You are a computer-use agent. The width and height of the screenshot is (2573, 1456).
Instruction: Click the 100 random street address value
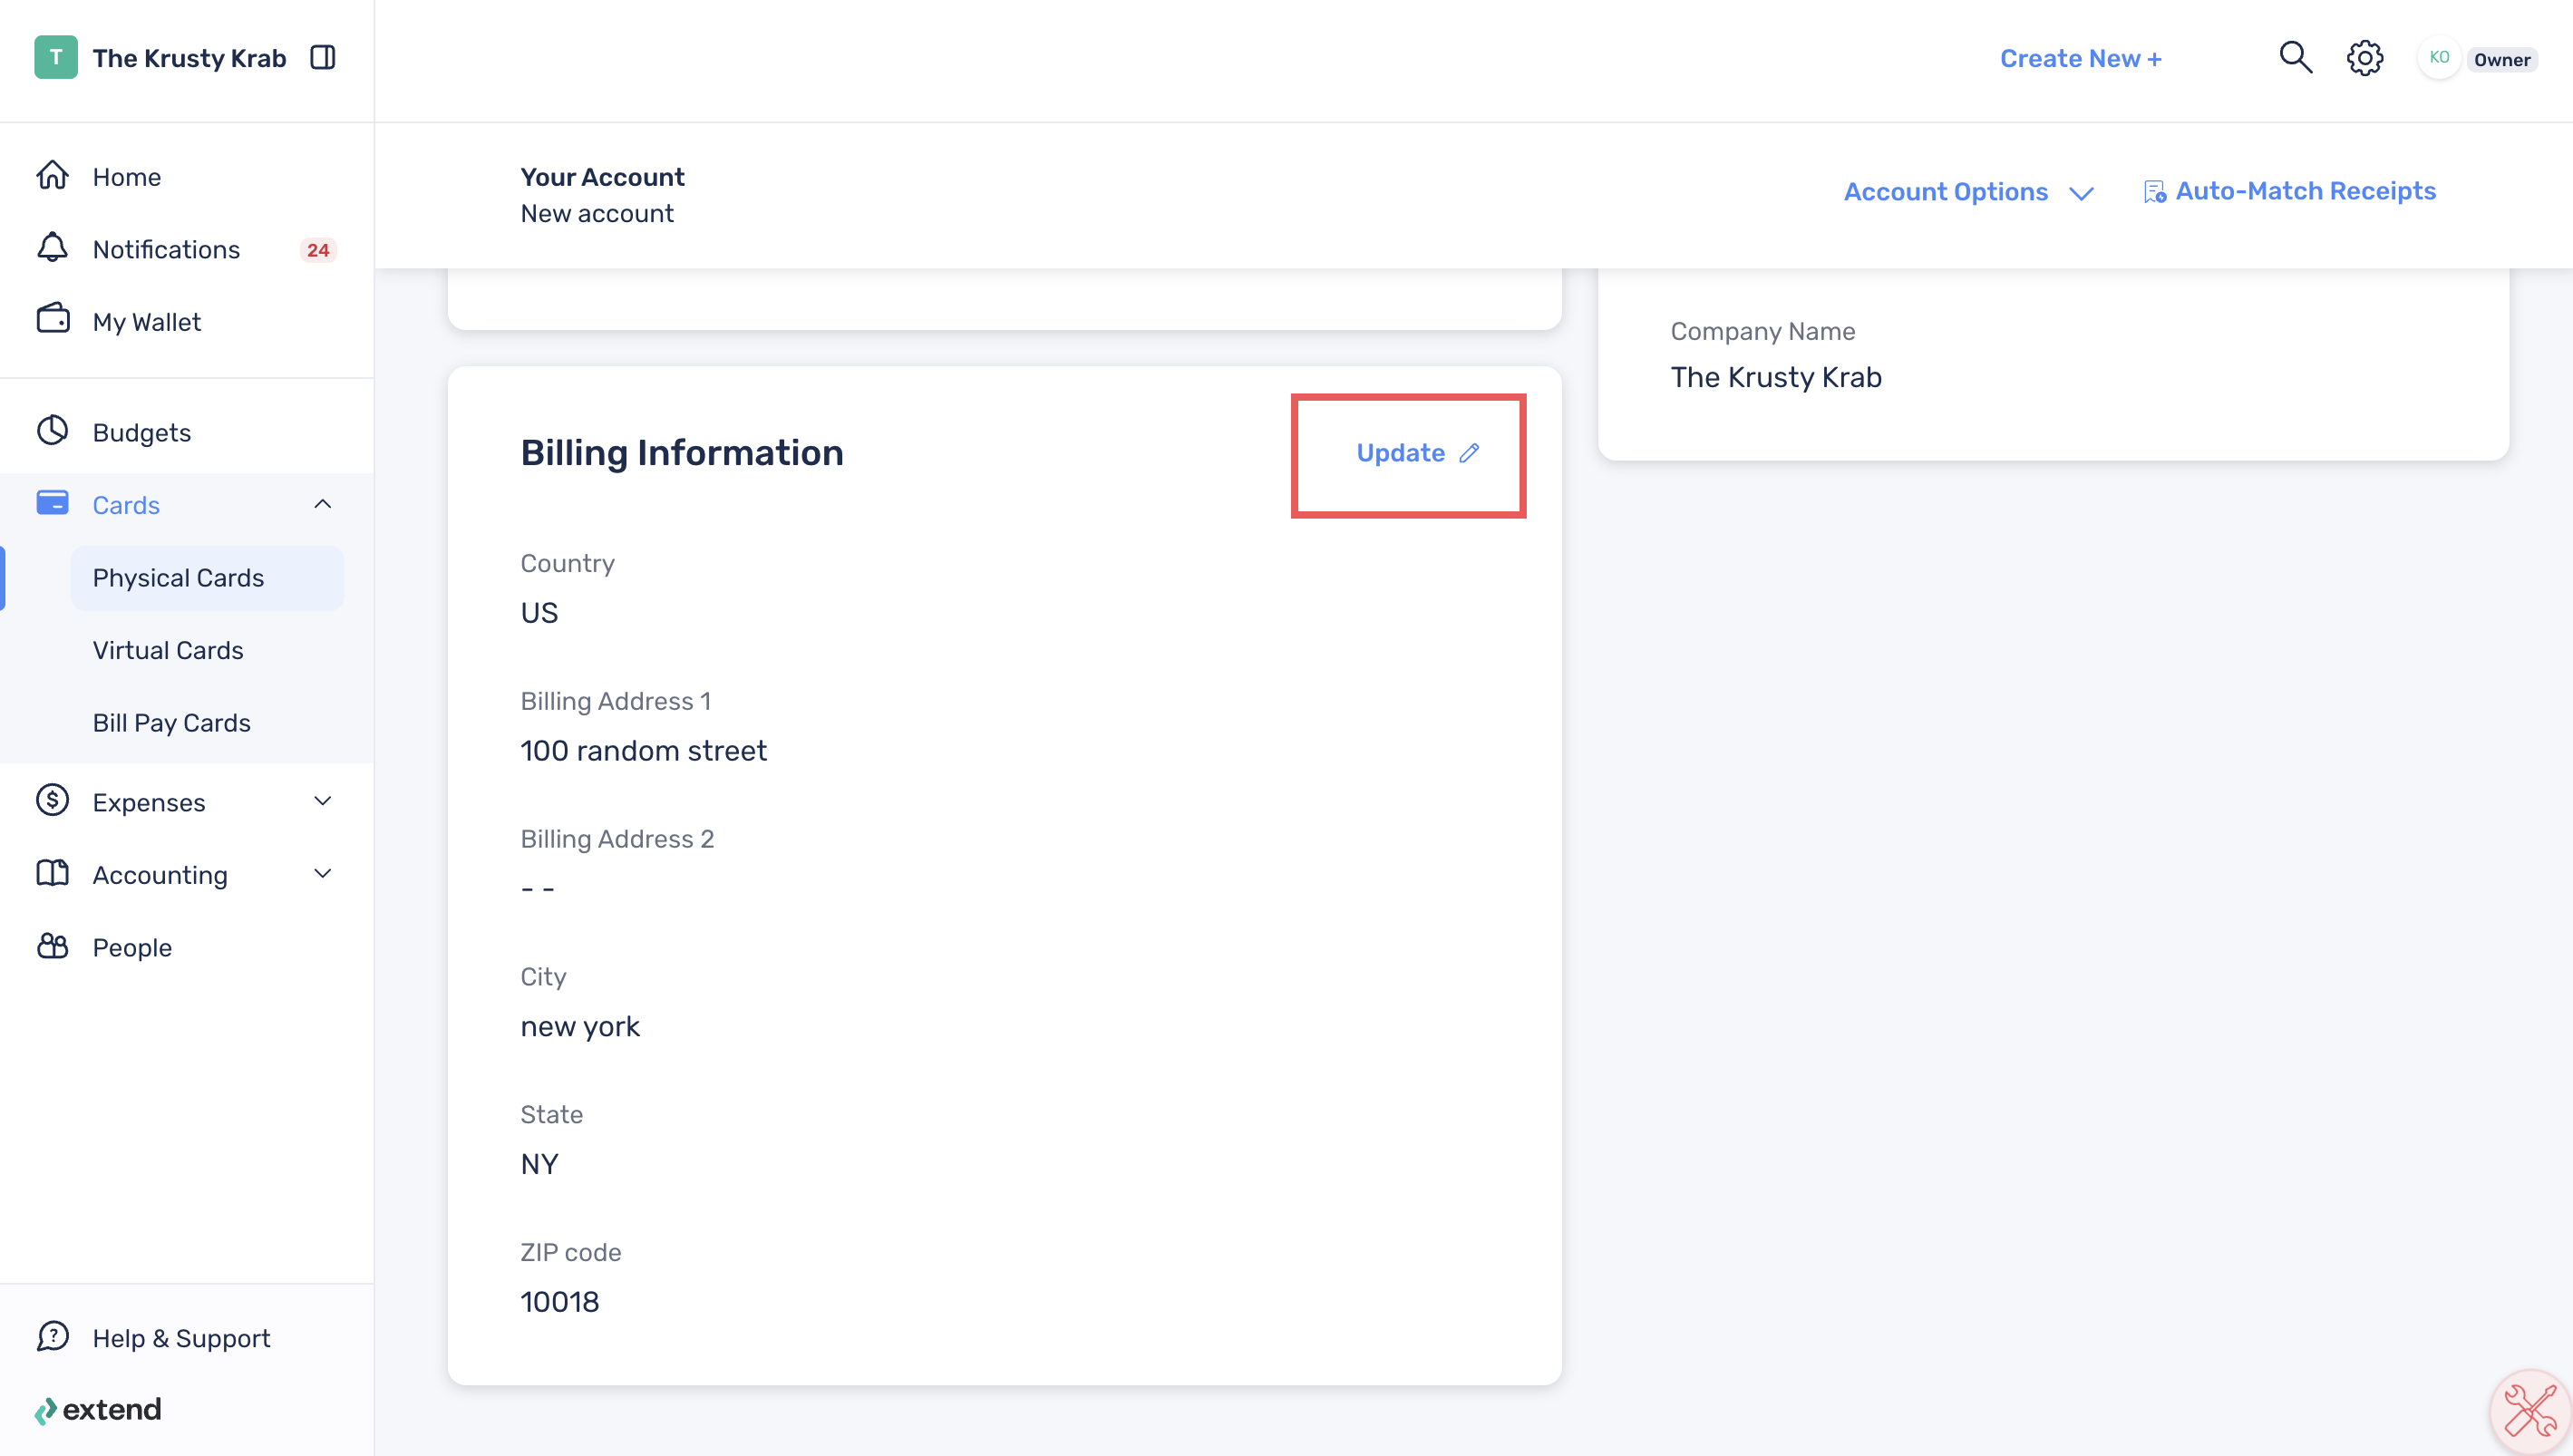pyautogui.click(x=643, y=751)
